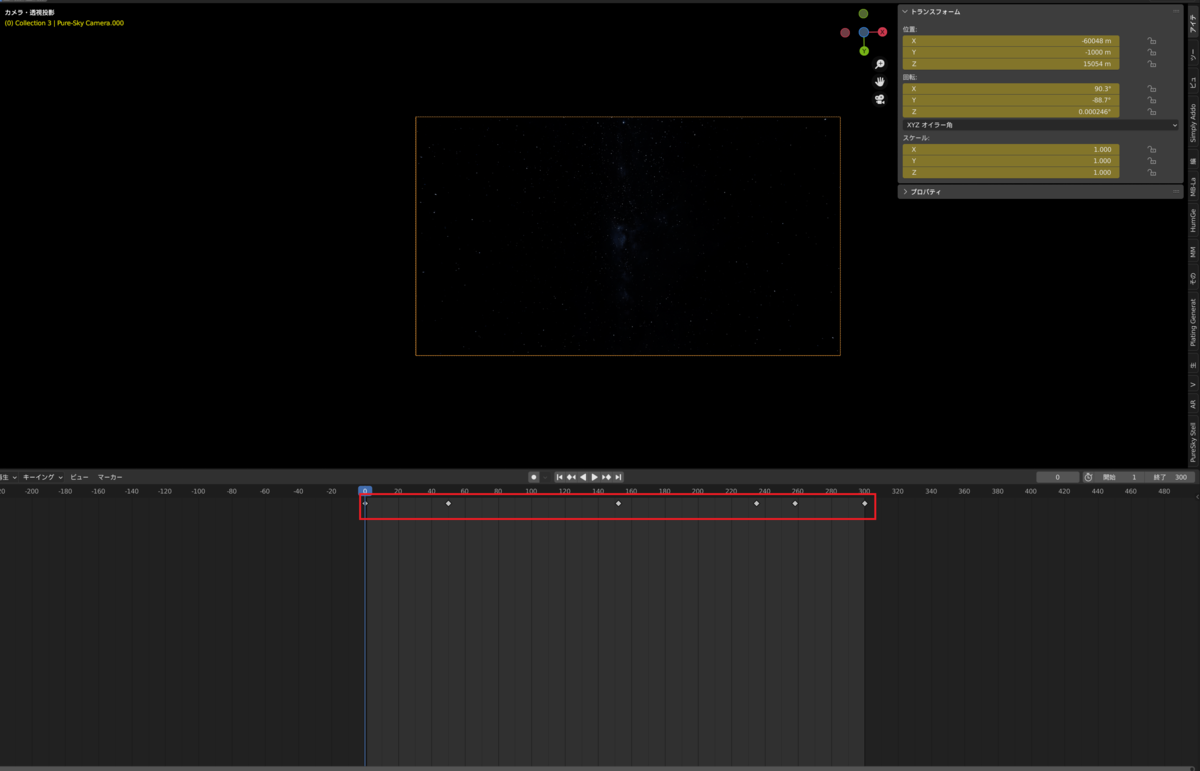This screenshot has width=1200, height=771.
Task: Toggle the camera view icon
Action: 879,98
